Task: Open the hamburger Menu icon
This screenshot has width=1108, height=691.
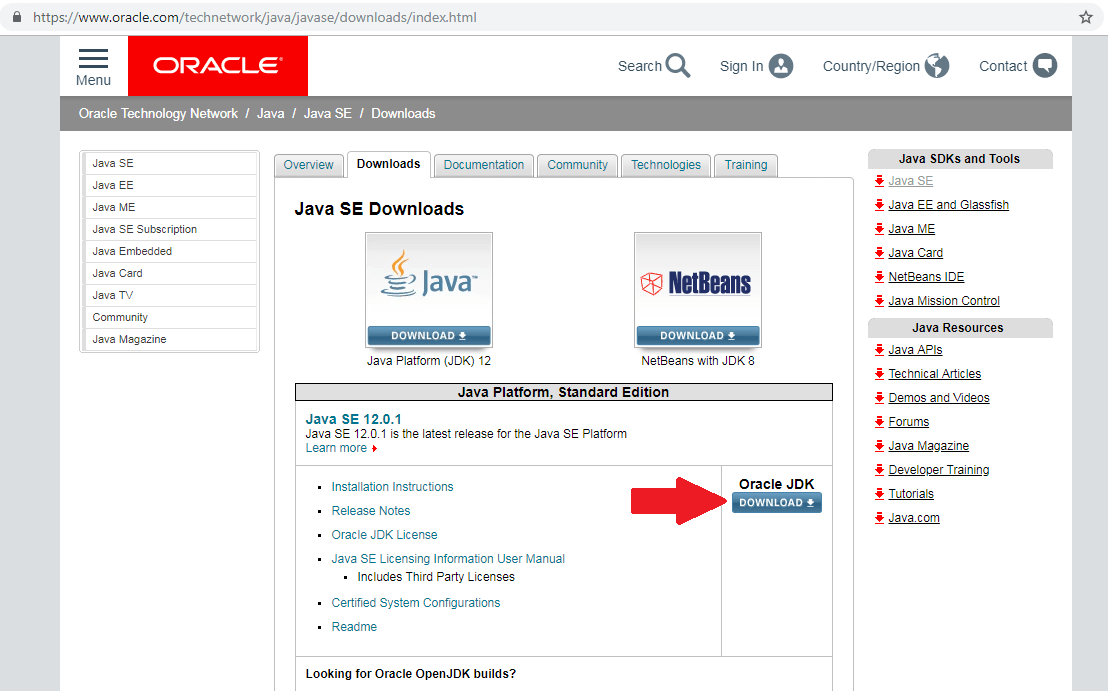Action: [93, 59]
